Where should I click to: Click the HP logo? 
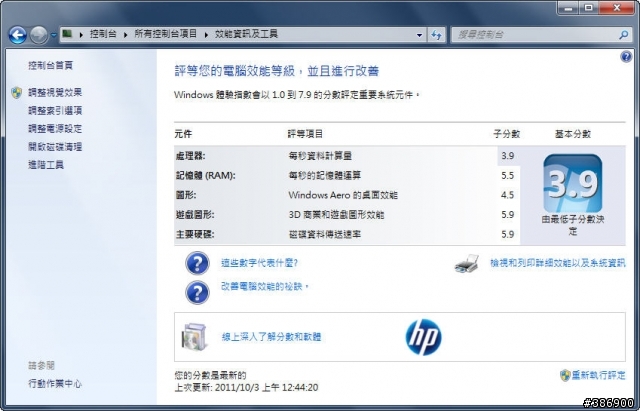click(x=423, y=337)
